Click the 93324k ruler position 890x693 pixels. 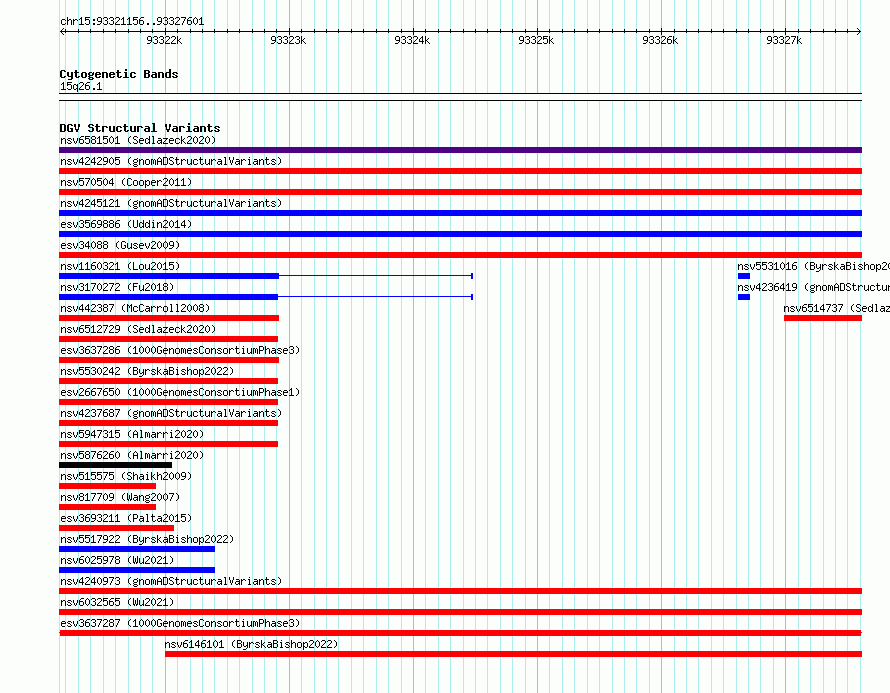[x=412, y=40]
